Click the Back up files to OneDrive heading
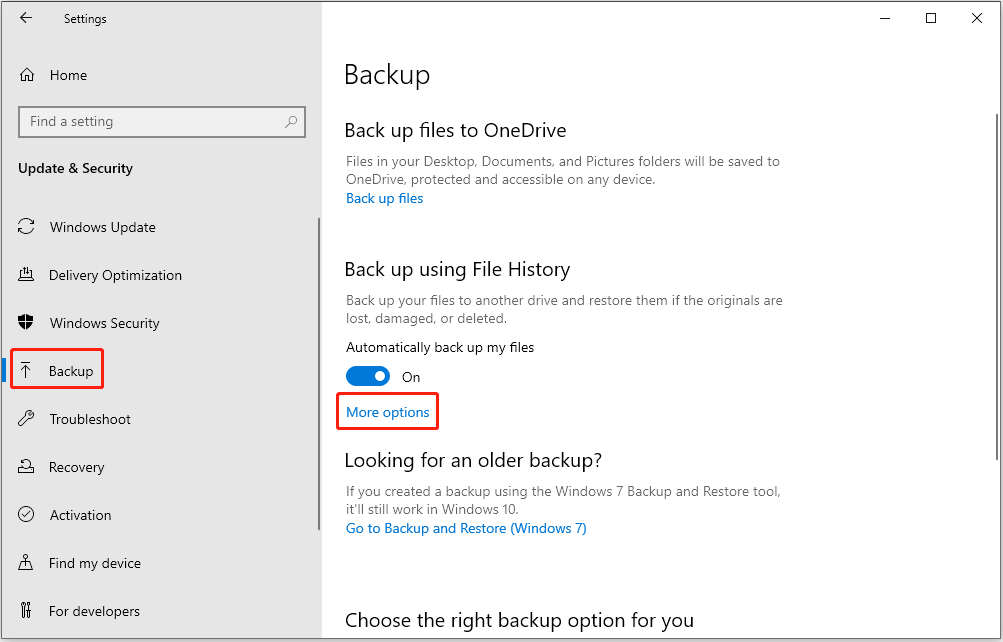 [x=455, y=130]
